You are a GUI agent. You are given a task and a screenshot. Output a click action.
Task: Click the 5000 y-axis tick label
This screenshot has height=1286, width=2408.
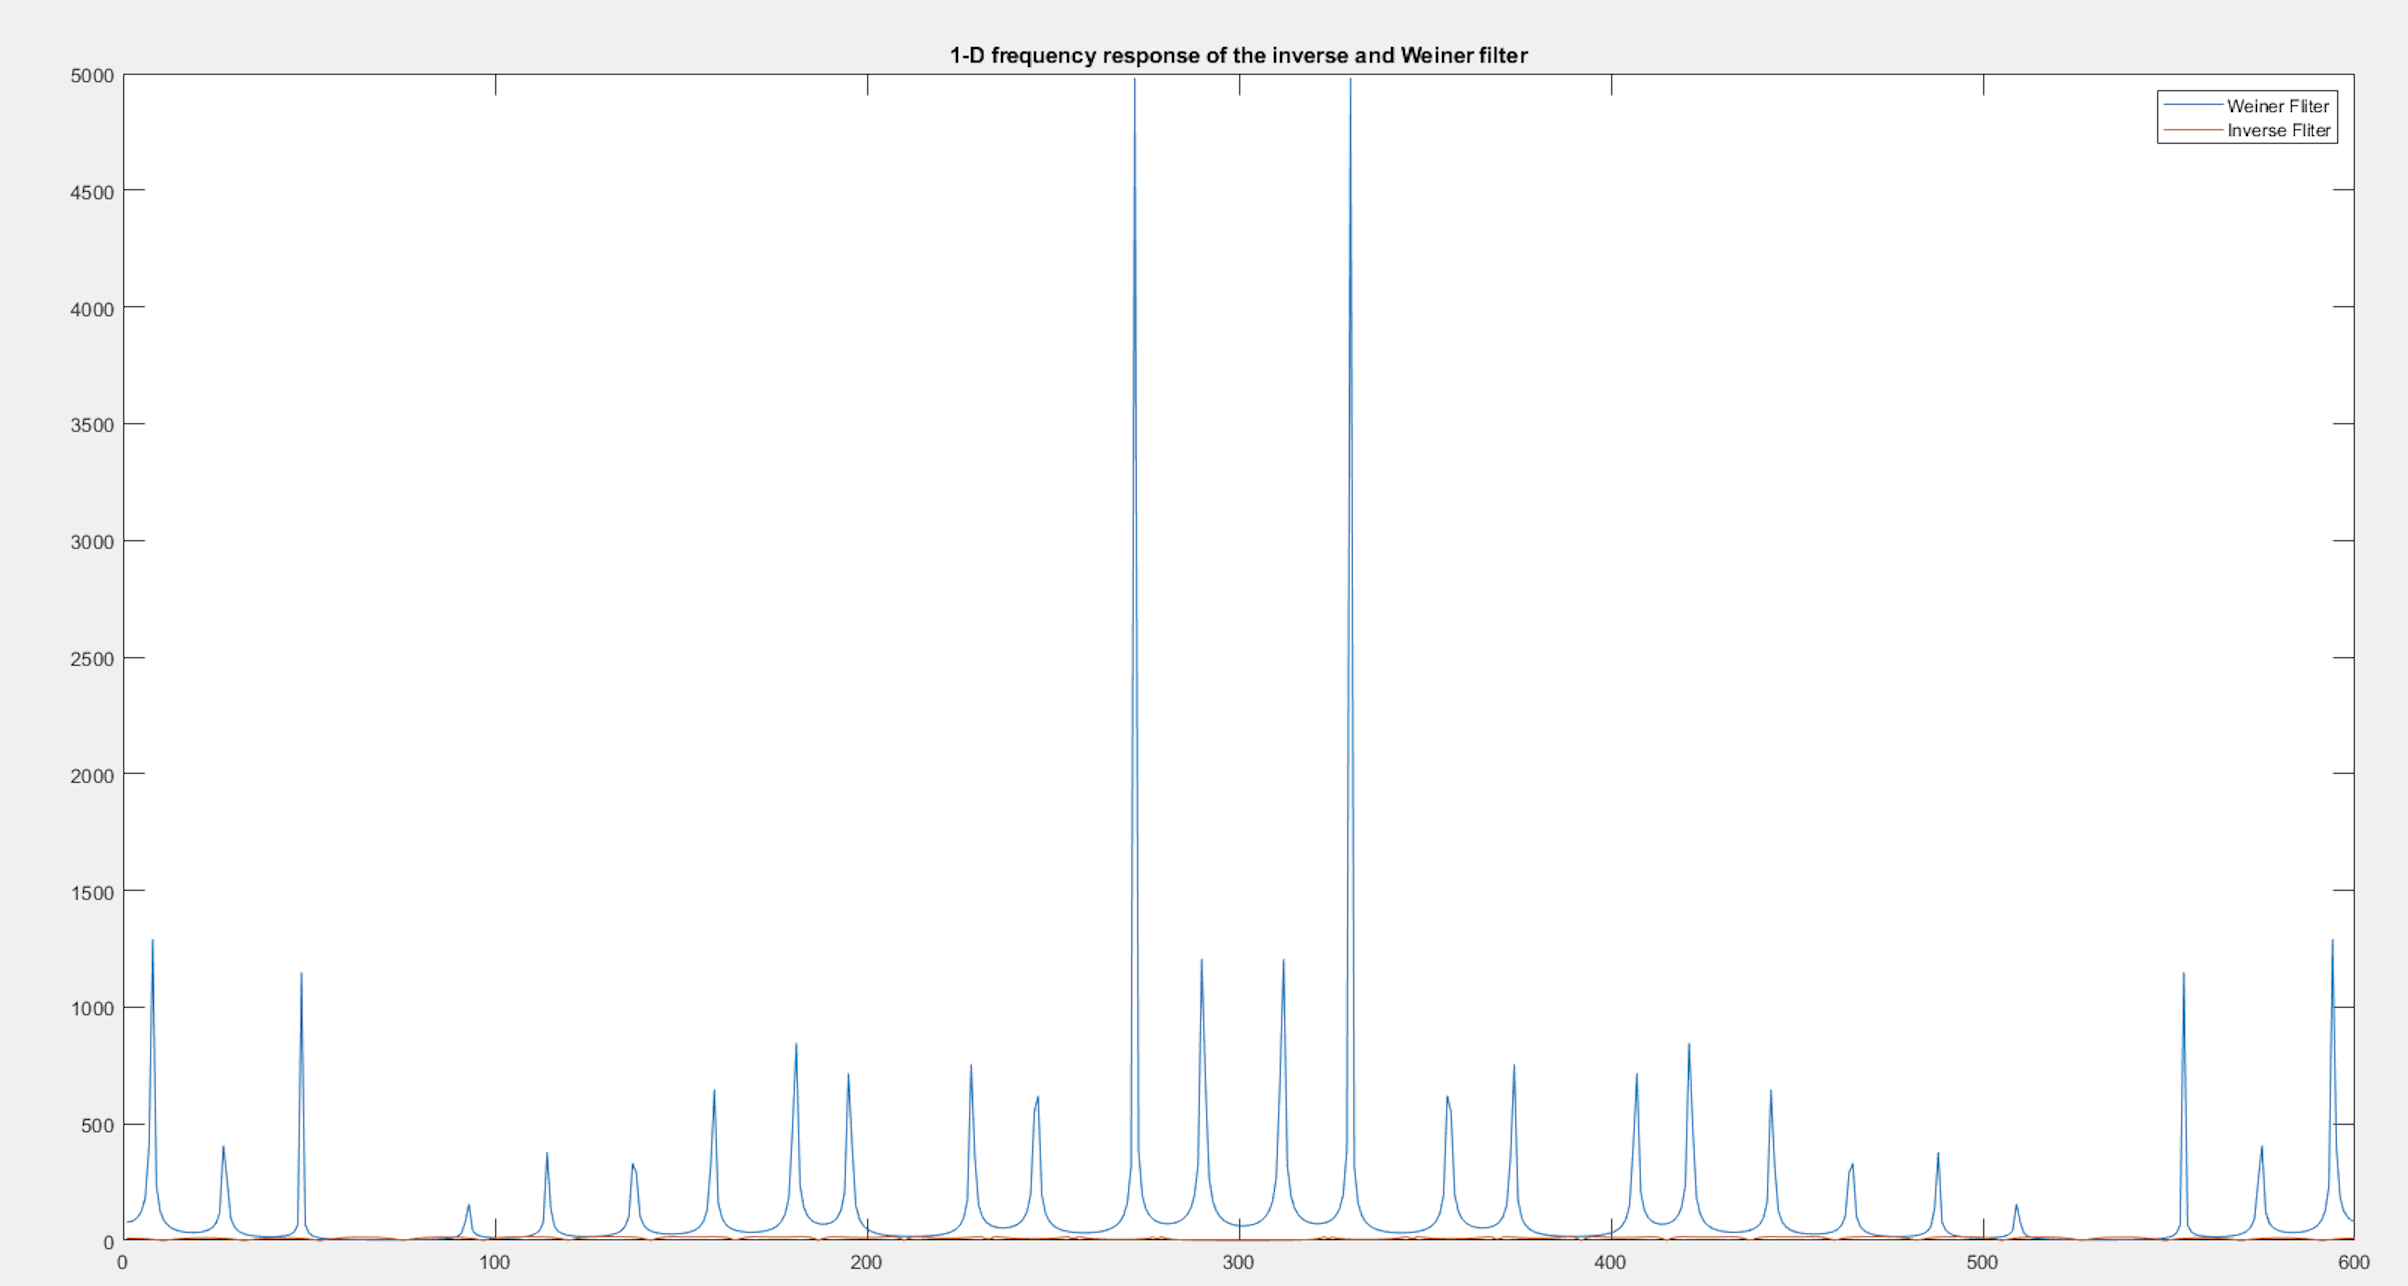pos(92,76)
